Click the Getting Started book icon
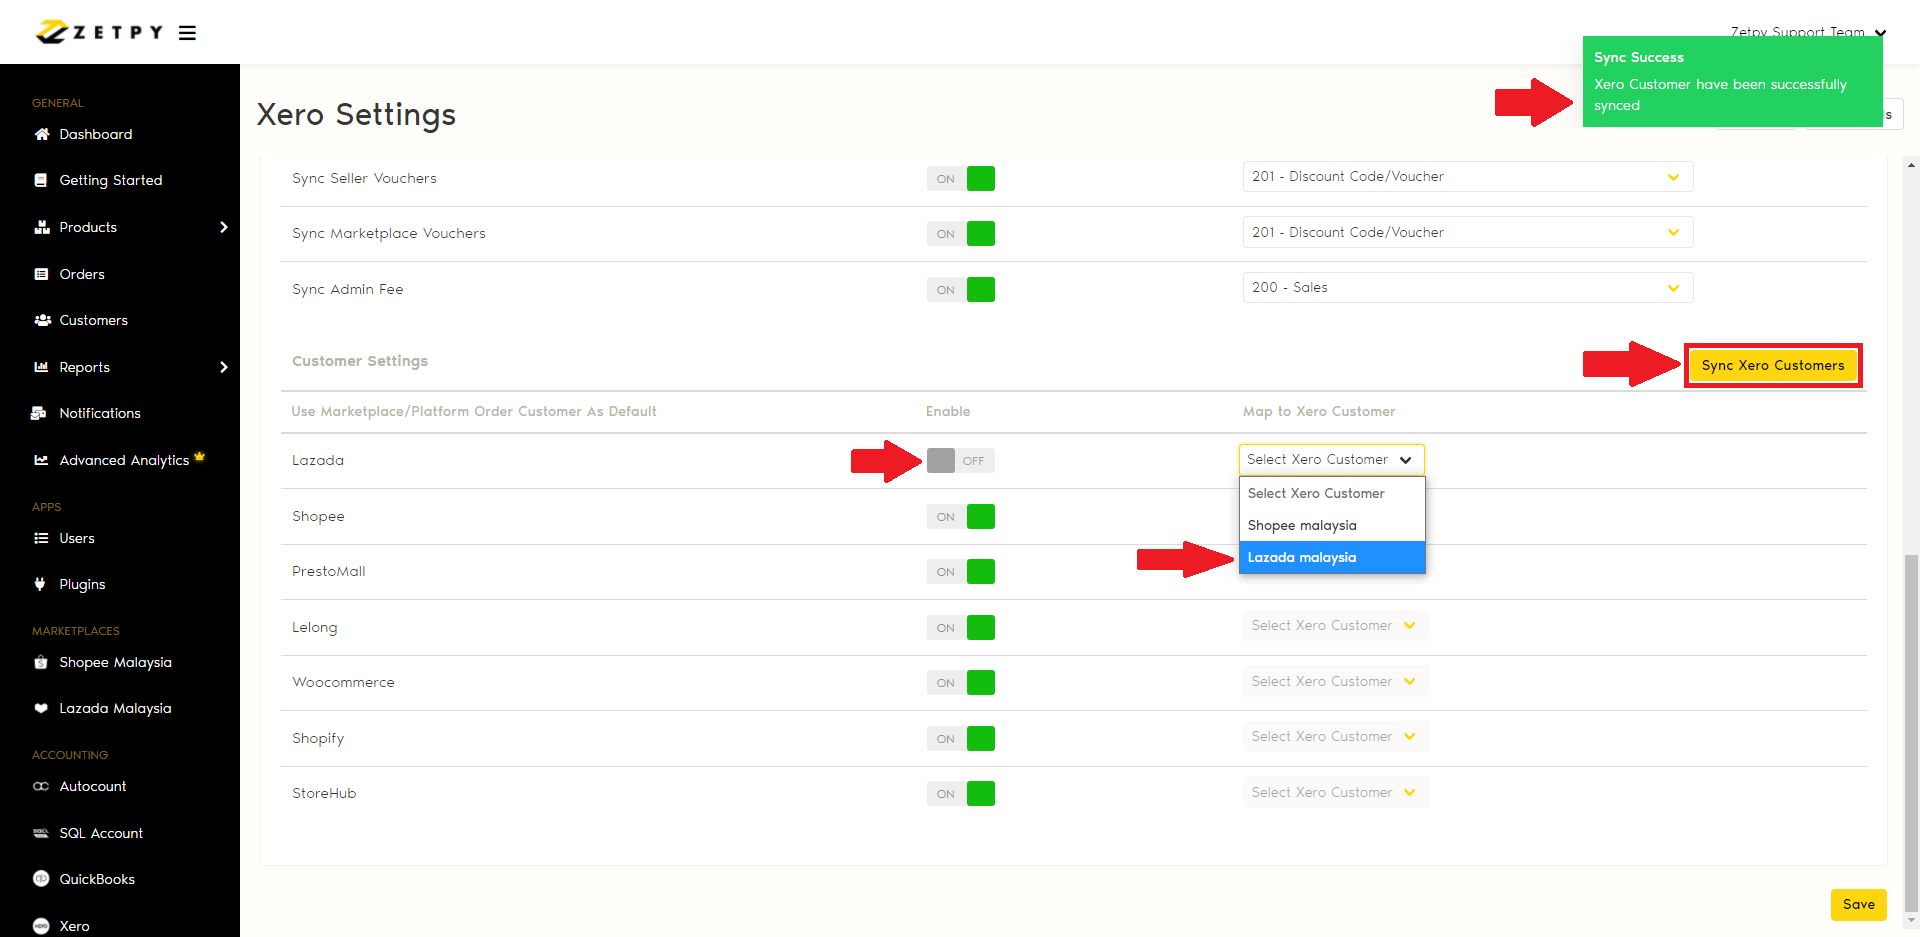1920x937 pixels. [41, 180]
